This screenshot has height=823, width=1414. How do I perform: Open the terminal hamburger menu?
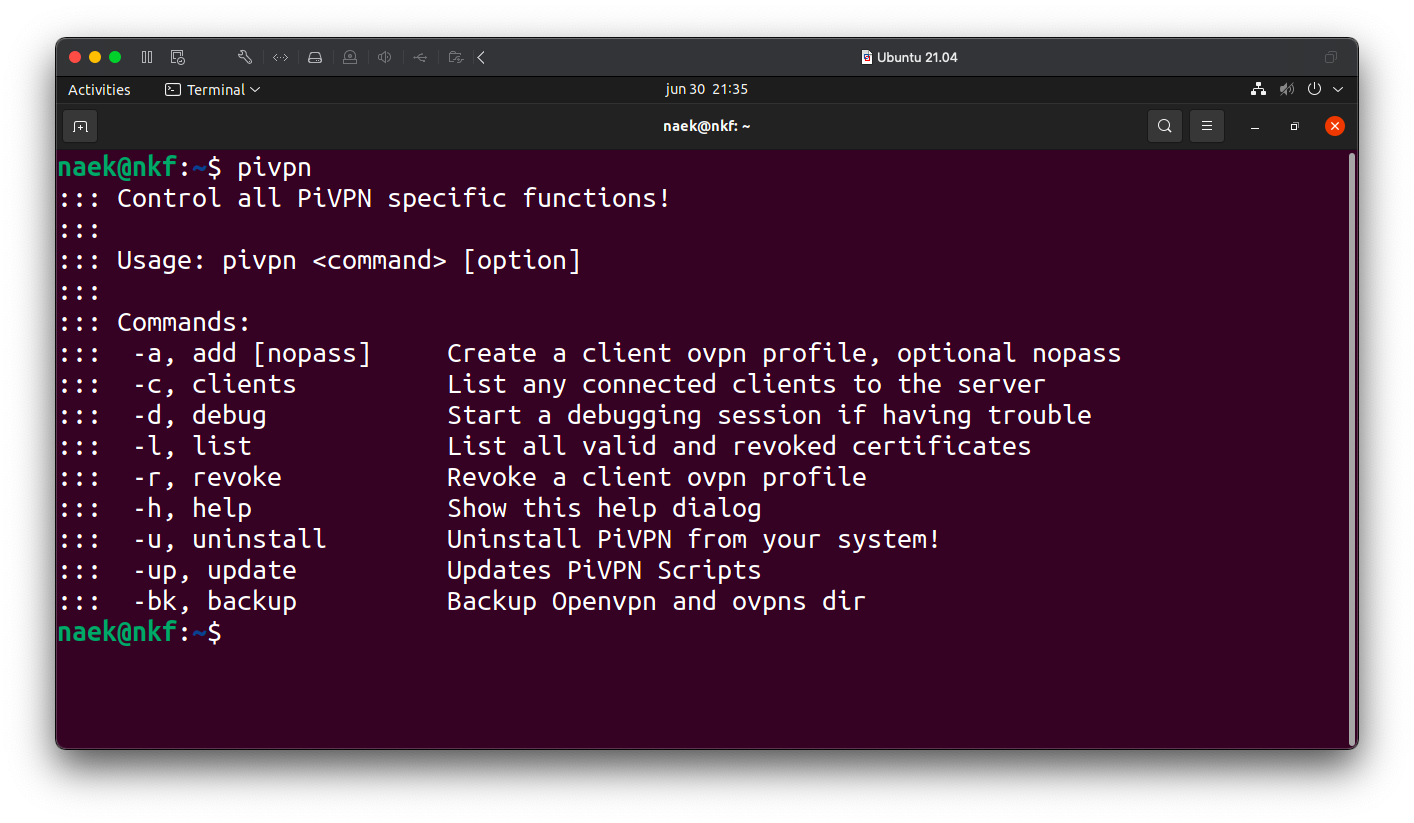[x=1207, y=126]
